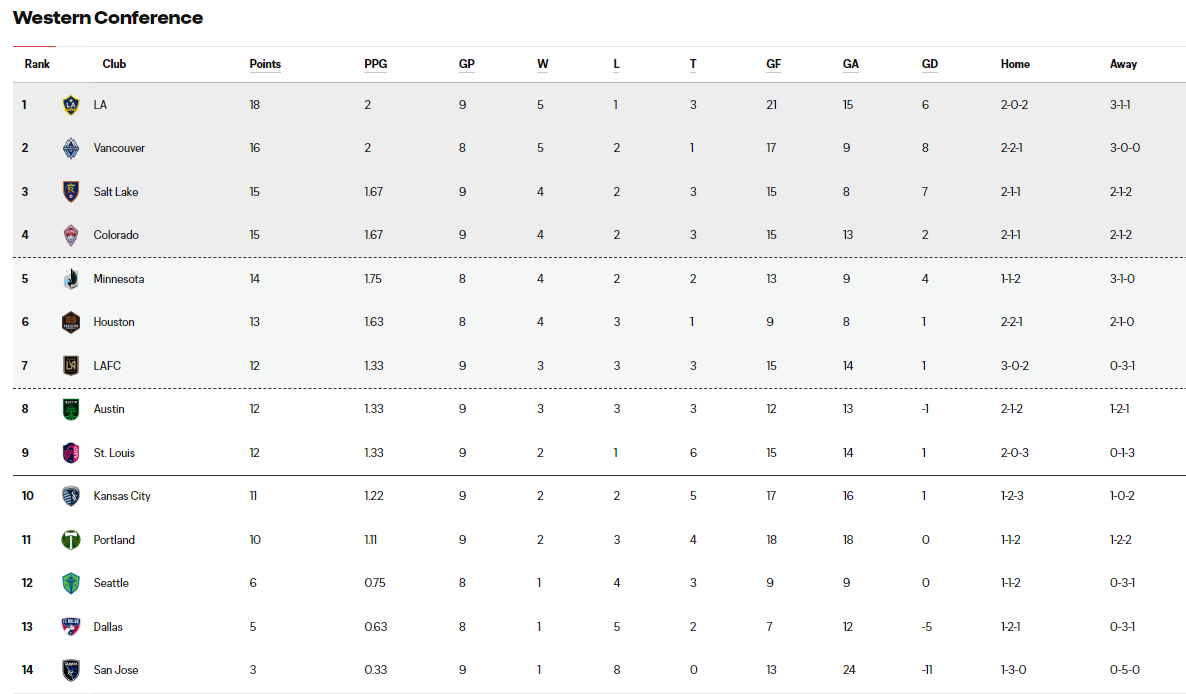Open the Kansas City club link
Viewport: 1186px width, 694px height.
(122, 496)
